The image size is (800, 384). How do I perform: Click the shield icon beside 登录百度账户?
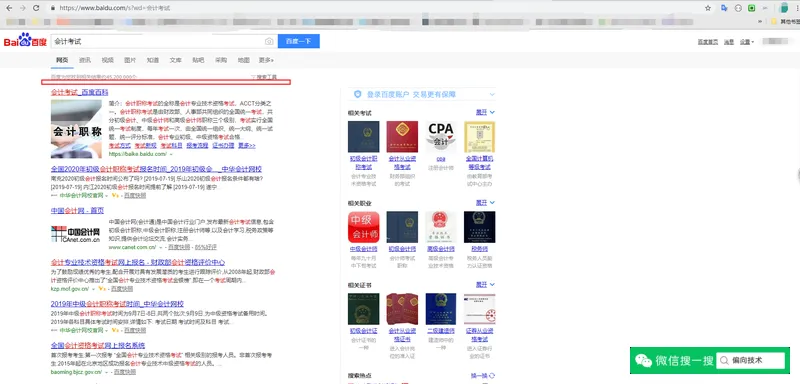(358, 94)
